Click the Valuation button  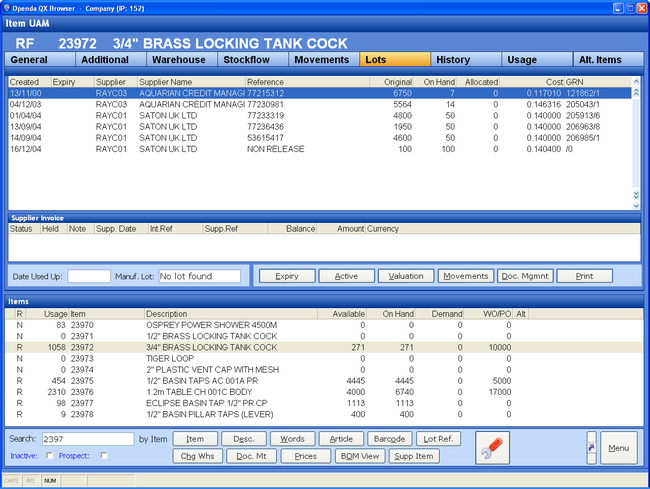406,276
